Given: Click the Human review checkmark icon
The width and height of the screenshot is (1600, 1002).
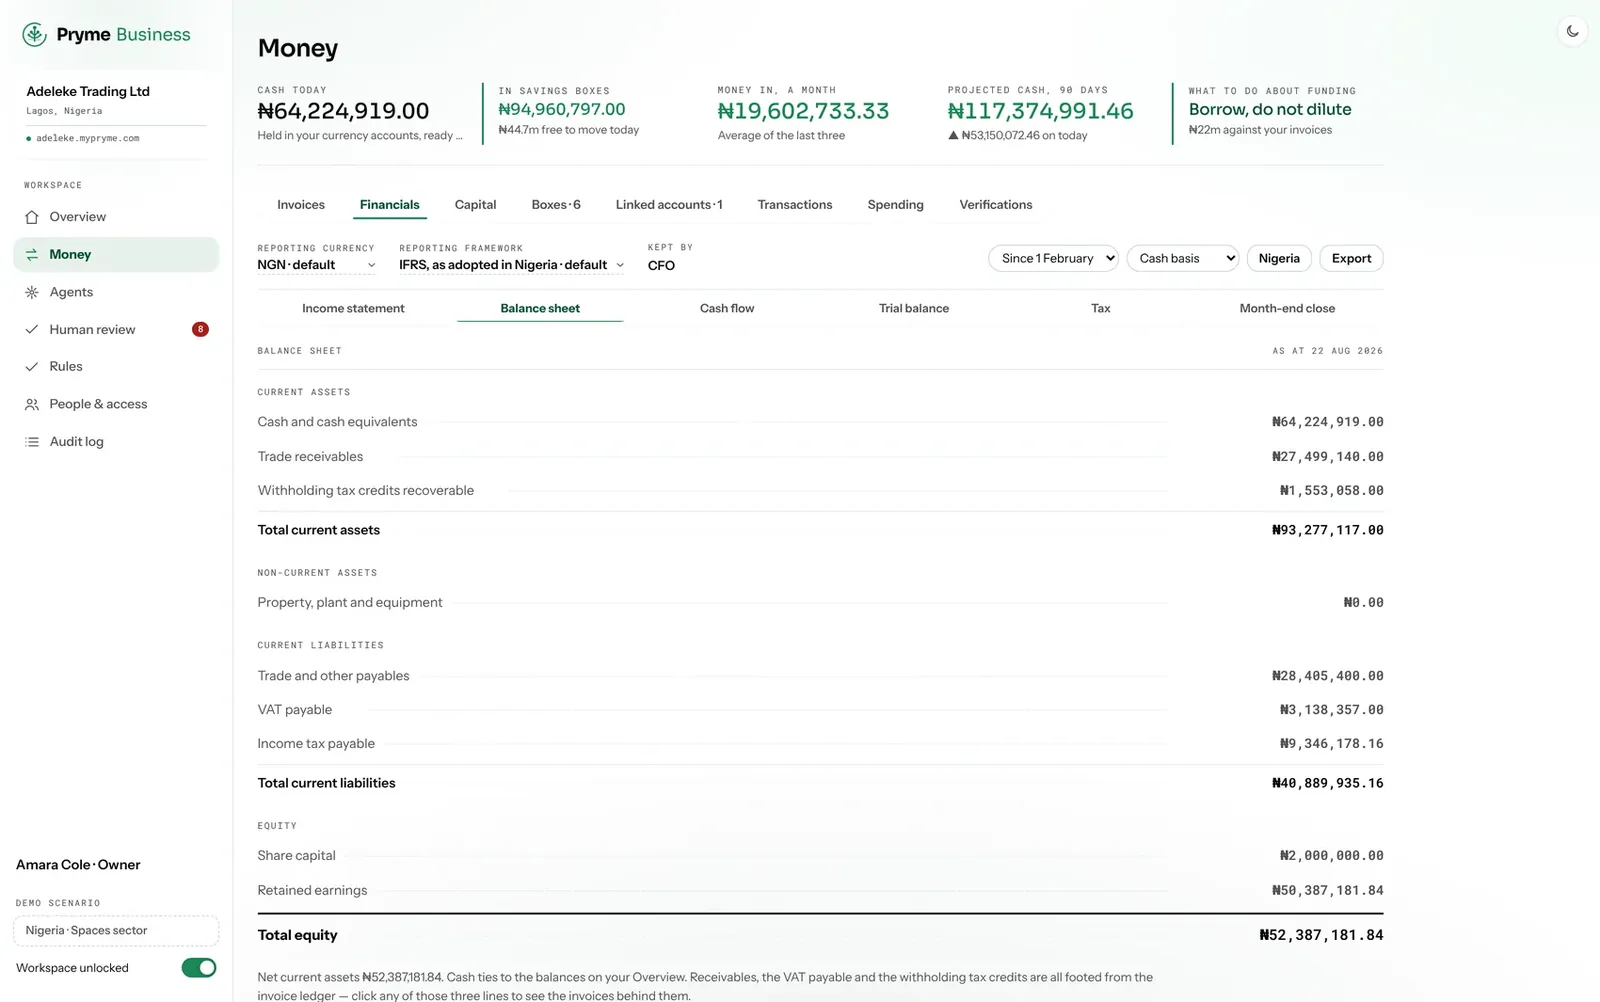Looking at the screenshot, I should tap(32, 329).
